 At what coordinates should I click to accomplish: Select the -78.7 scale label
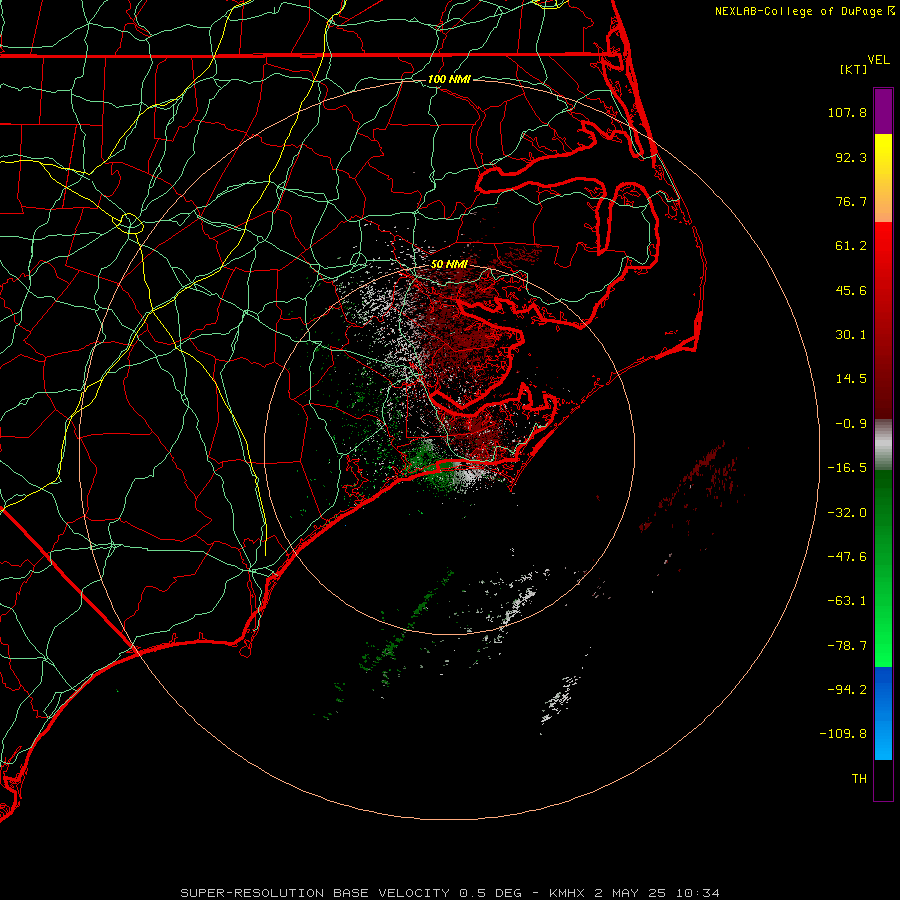847,646
